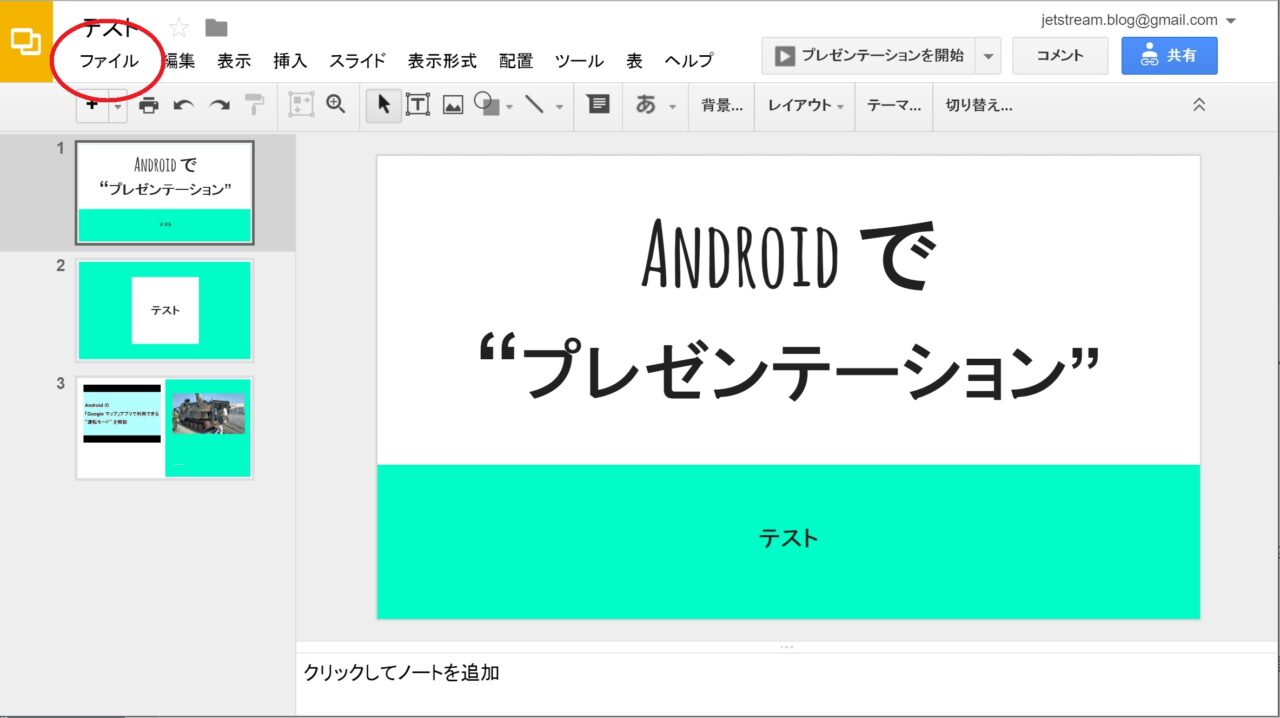This screenshot has height=718, width=1280.
Task: Click the insert image icon
Action: click(453, 105)
